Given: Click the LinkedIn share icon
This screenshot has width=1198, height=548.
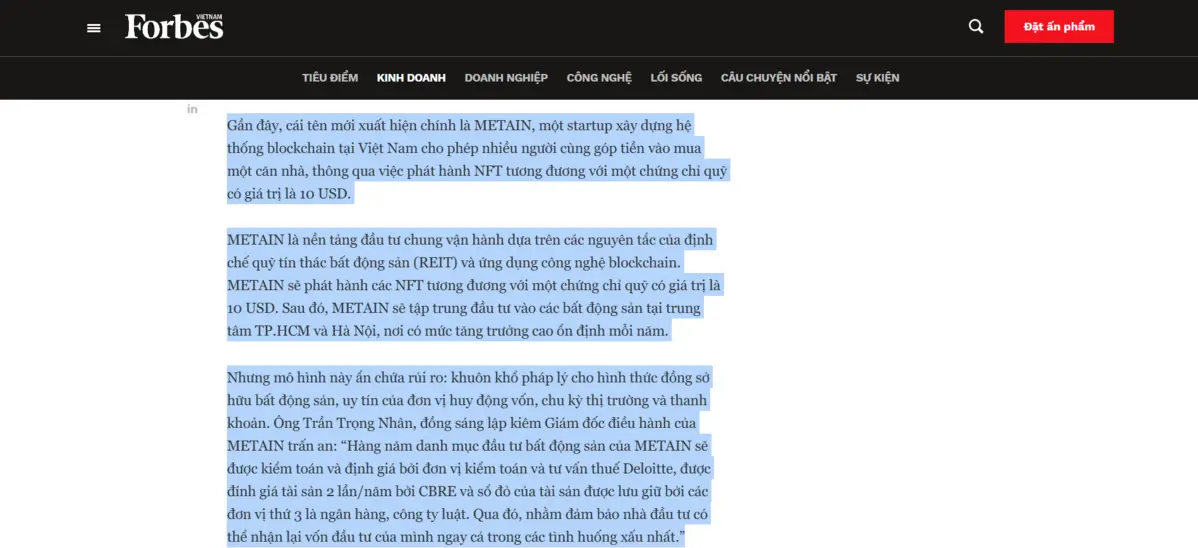Looking at the screenshot, I should click(193, 109).
